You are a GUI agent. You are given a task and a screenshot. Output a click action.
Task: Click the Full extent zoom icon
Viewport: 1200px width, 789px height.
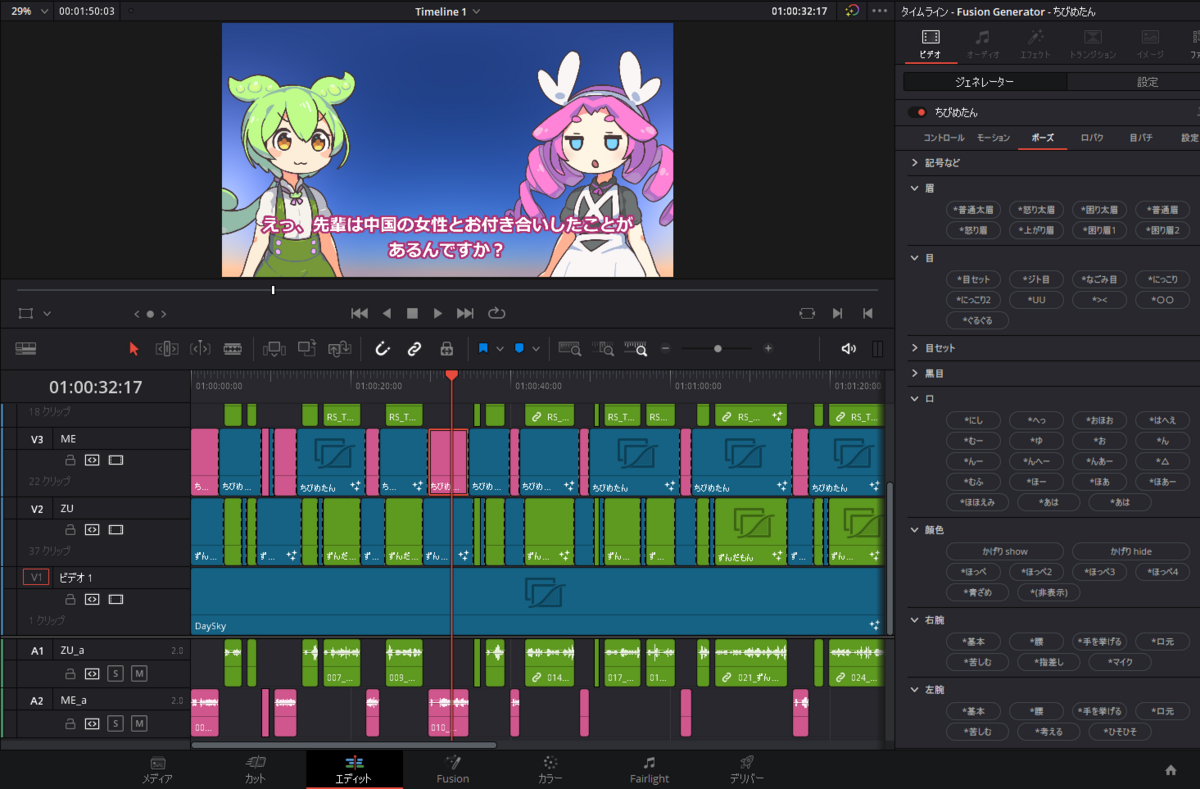pyautogui.click(x=570, y=348)
